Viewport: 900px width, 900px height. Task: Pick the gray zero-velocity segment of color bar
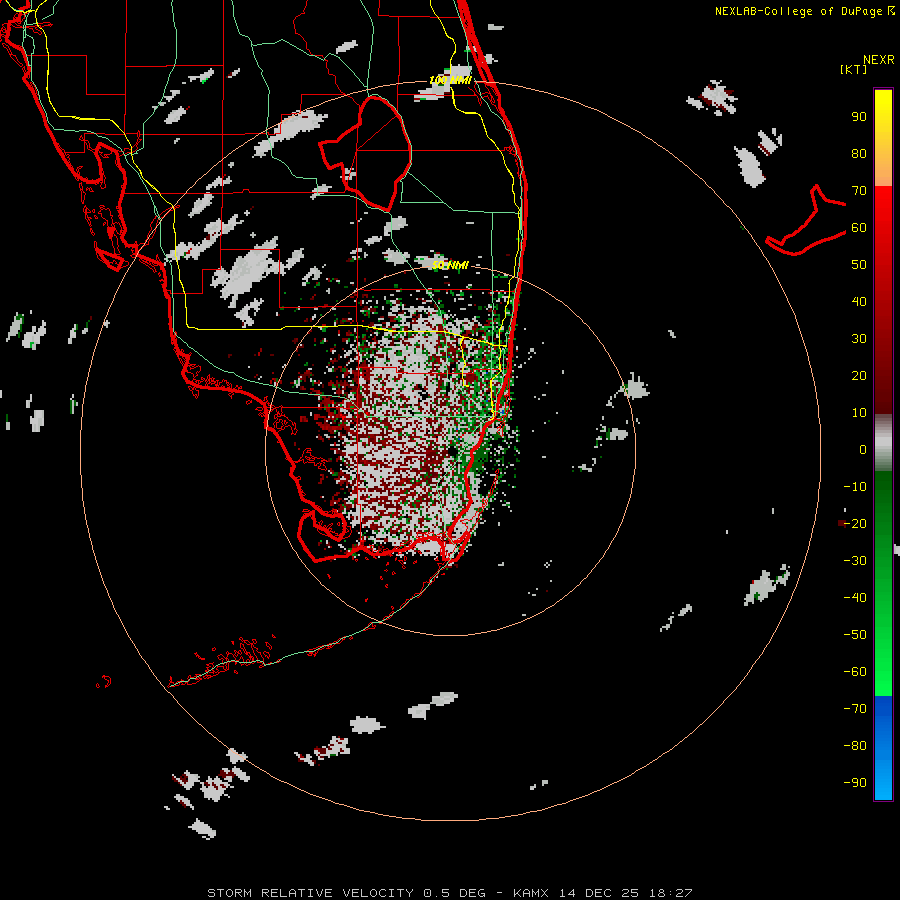point(883,443)
